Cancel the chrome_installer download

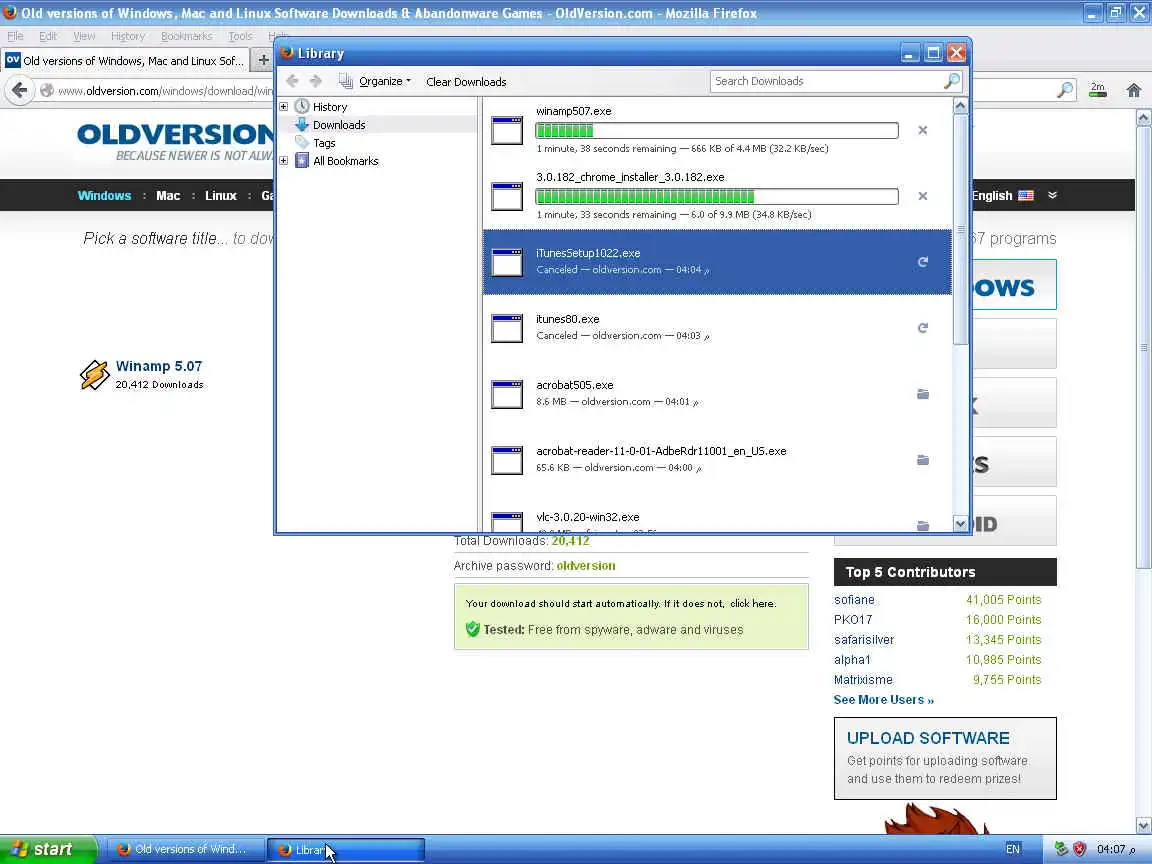(x=923, y=196)
